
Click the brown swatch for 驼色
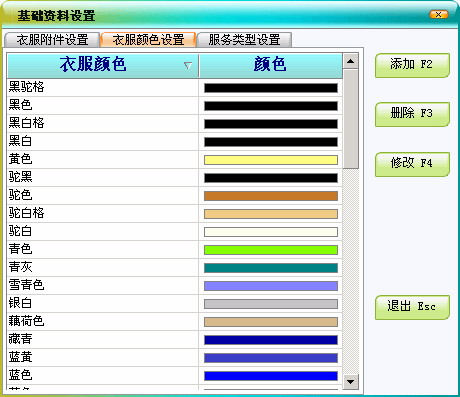tap(271, 196)
